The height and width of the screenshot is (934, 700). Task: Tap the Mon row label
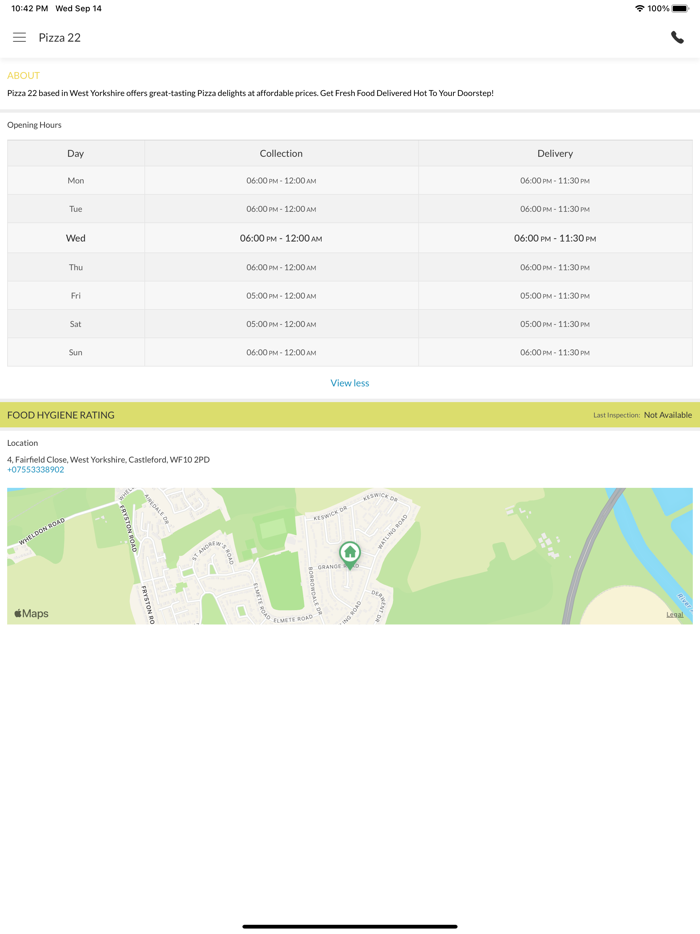[76, 180]
